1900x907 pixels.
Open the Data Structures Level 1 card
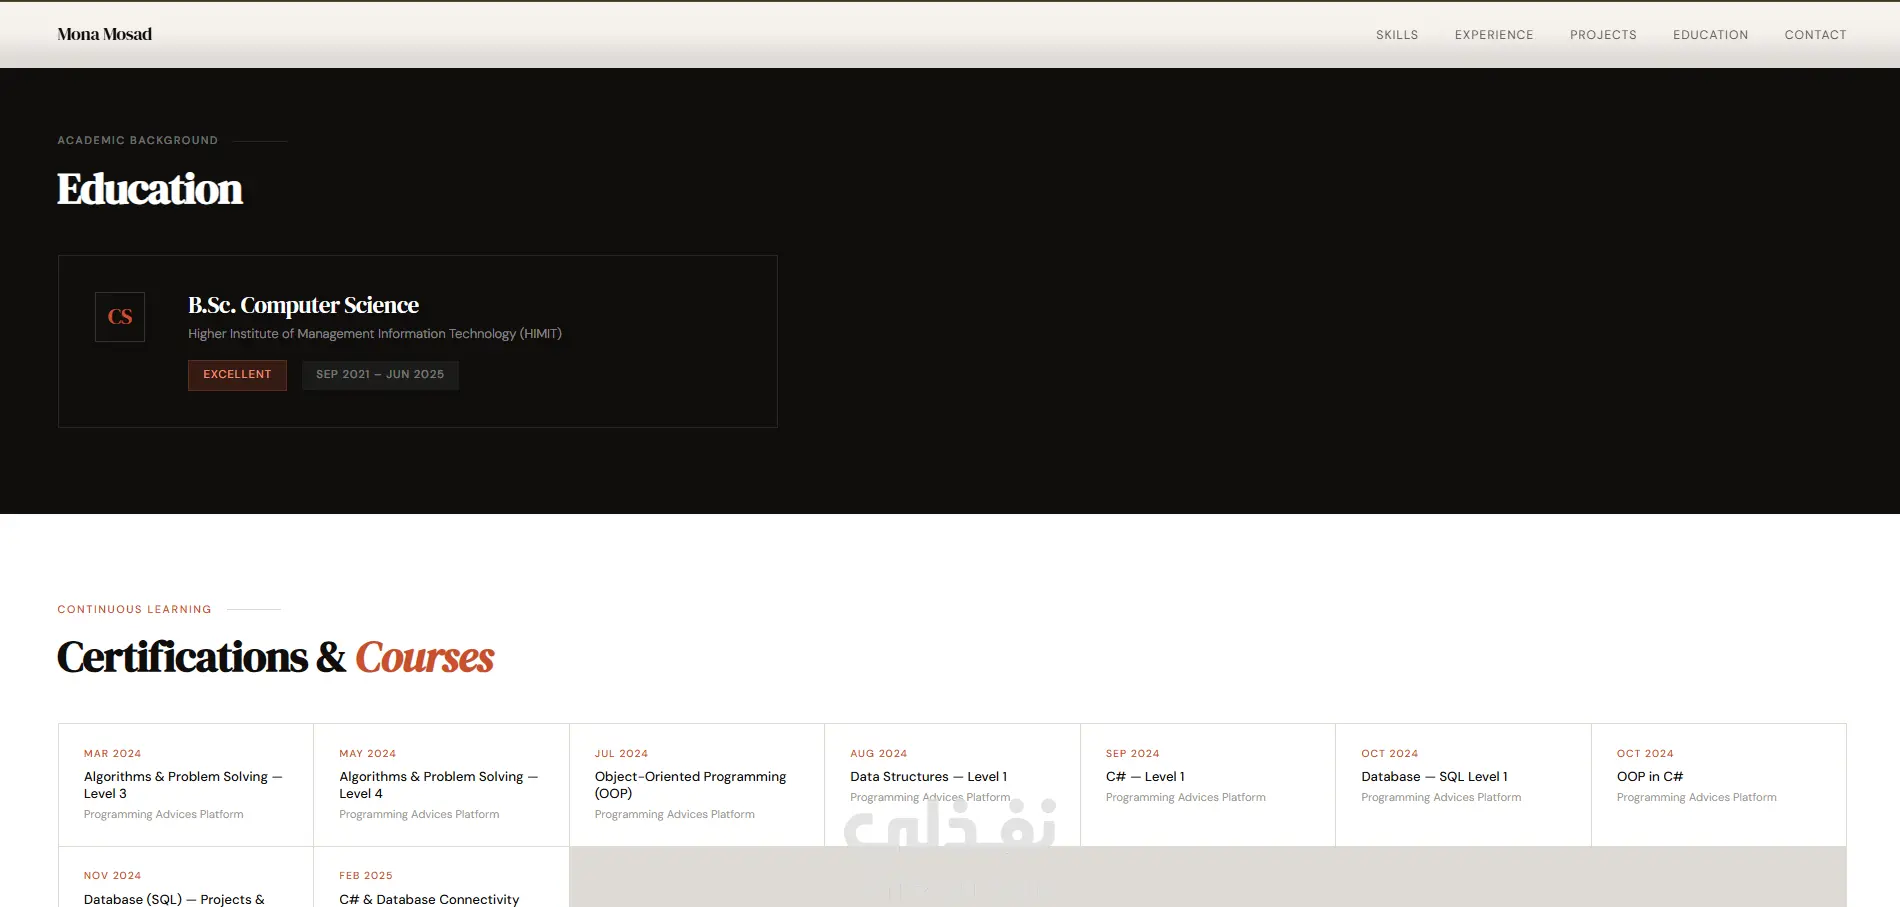coord(952,785)
